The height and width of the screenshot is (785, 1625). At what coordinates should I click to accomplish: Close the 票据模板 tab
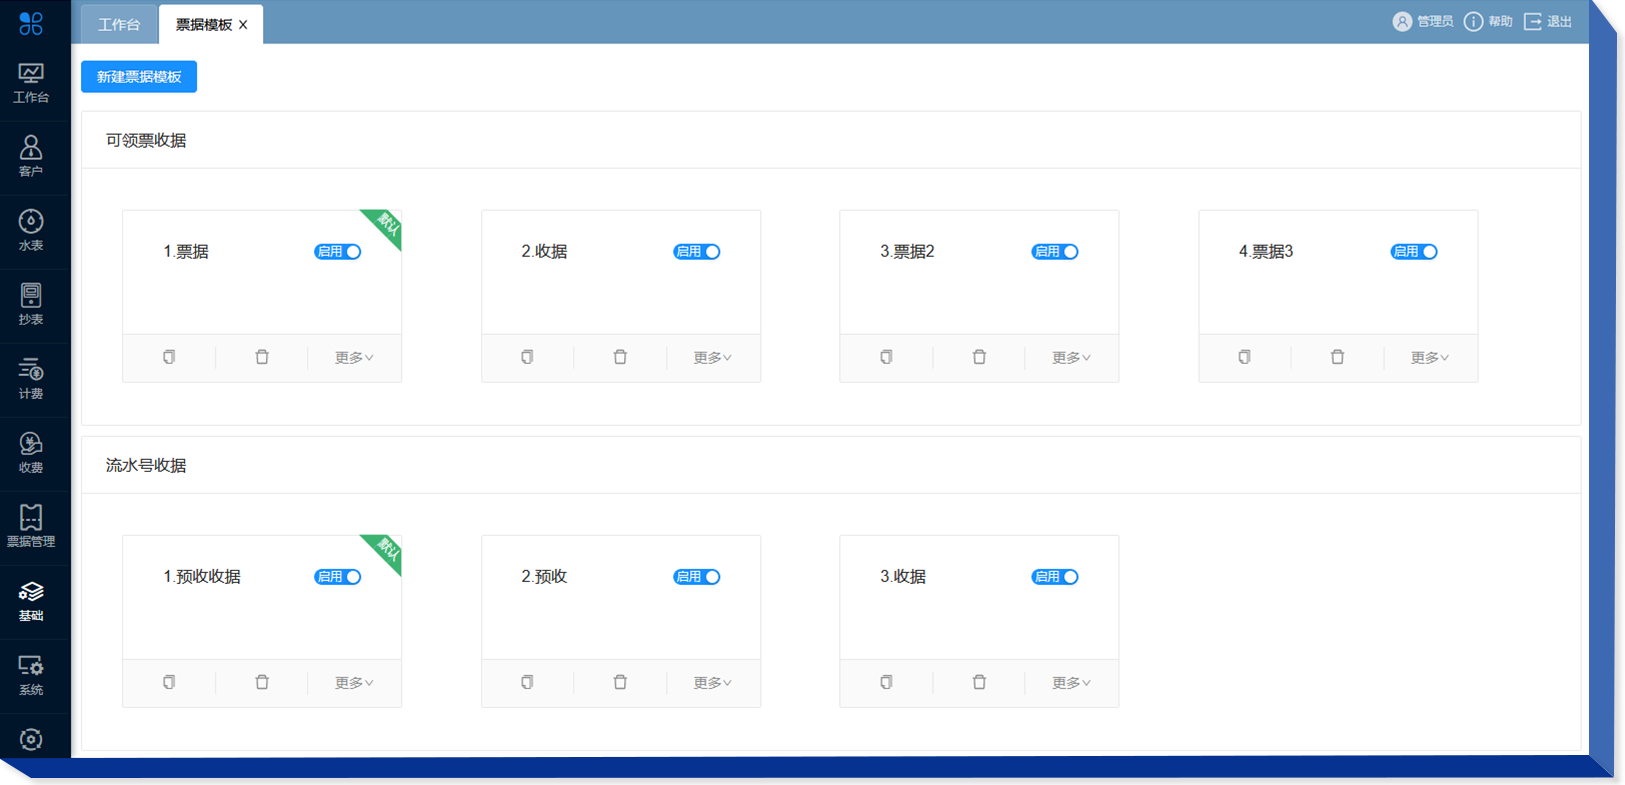pyautogui.click(x=243, y=25)
